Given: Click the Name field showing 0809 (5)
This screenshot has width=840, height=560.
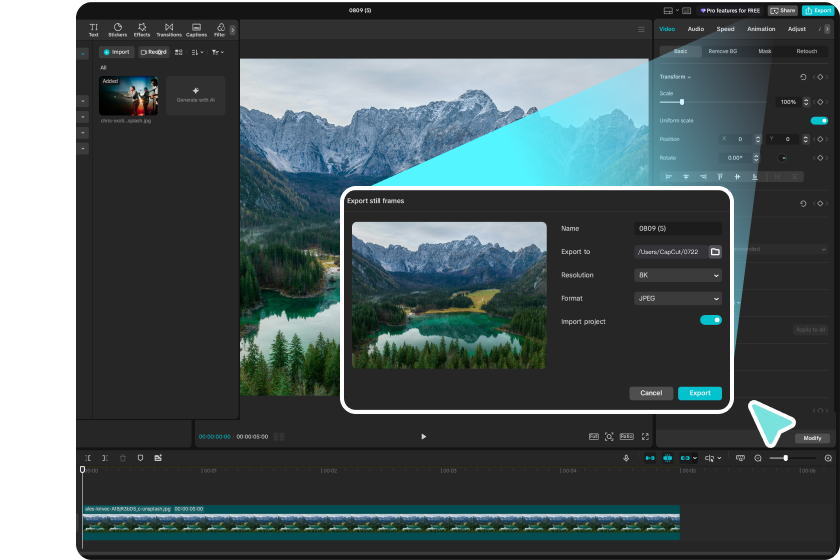Looking at the screenshot, I should click(x=678, y=229).
